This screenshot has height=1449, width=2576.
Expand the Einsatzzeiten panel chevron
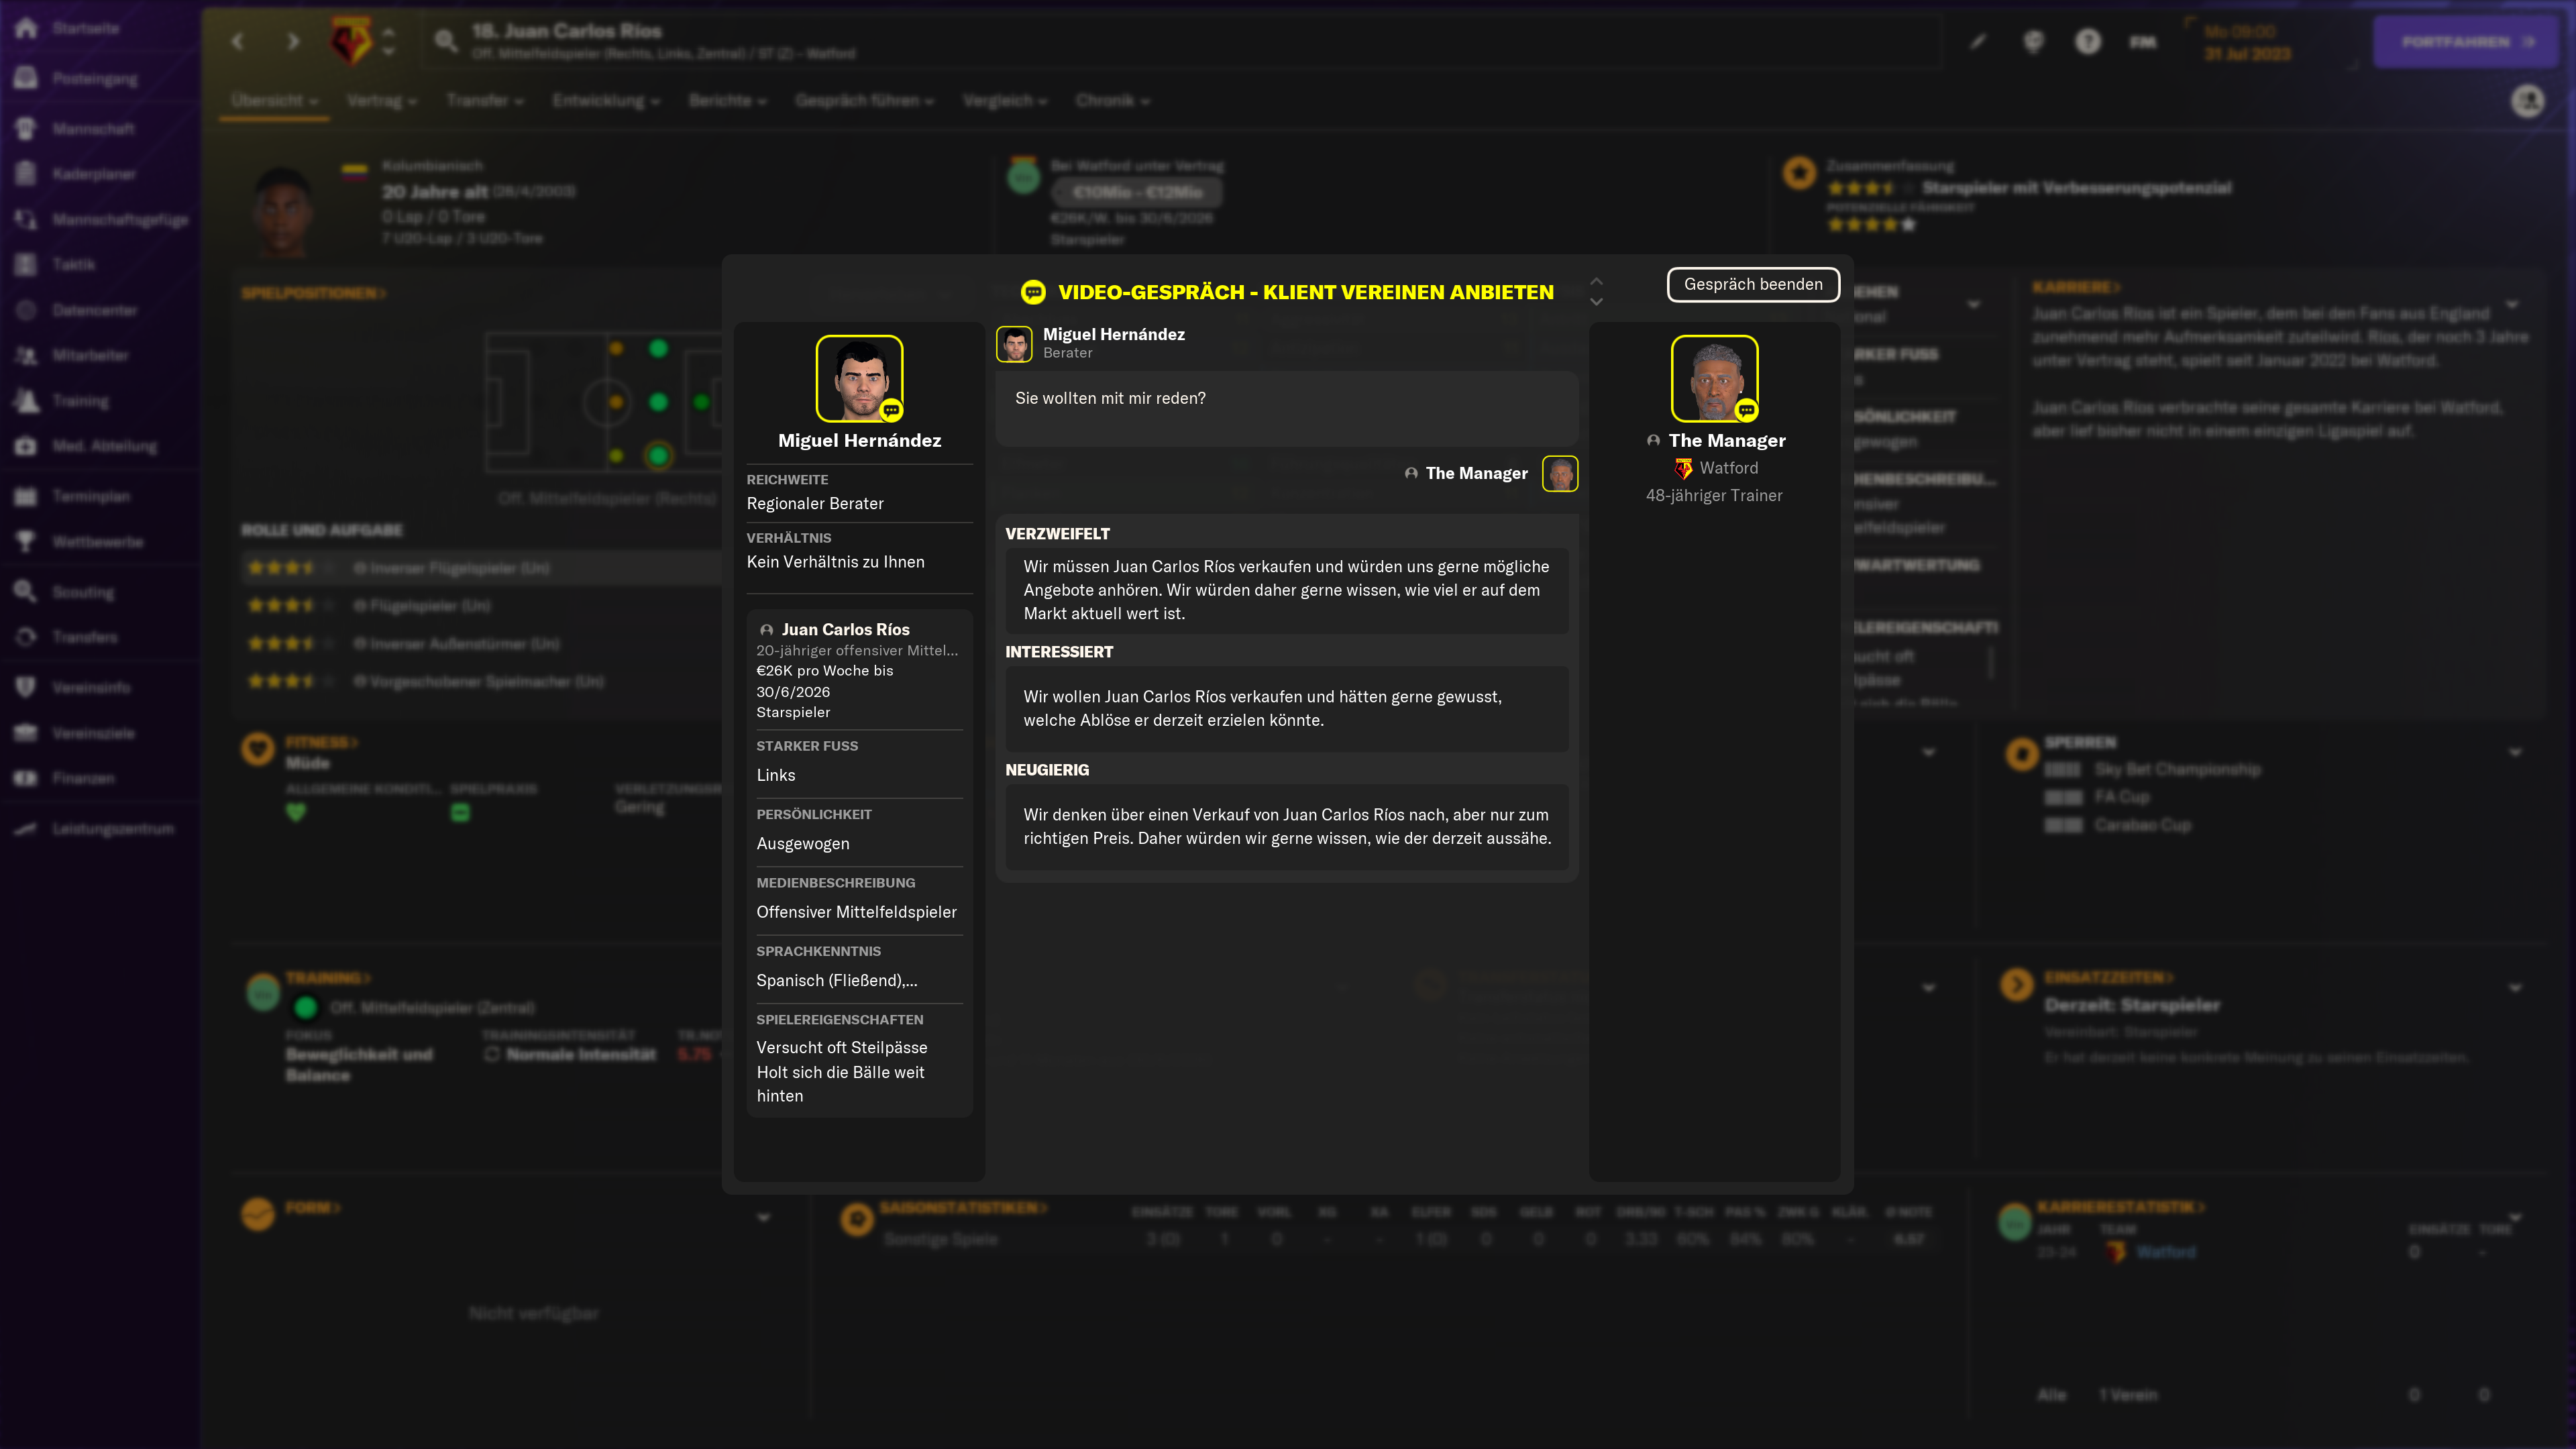[x=2515, y=988]
